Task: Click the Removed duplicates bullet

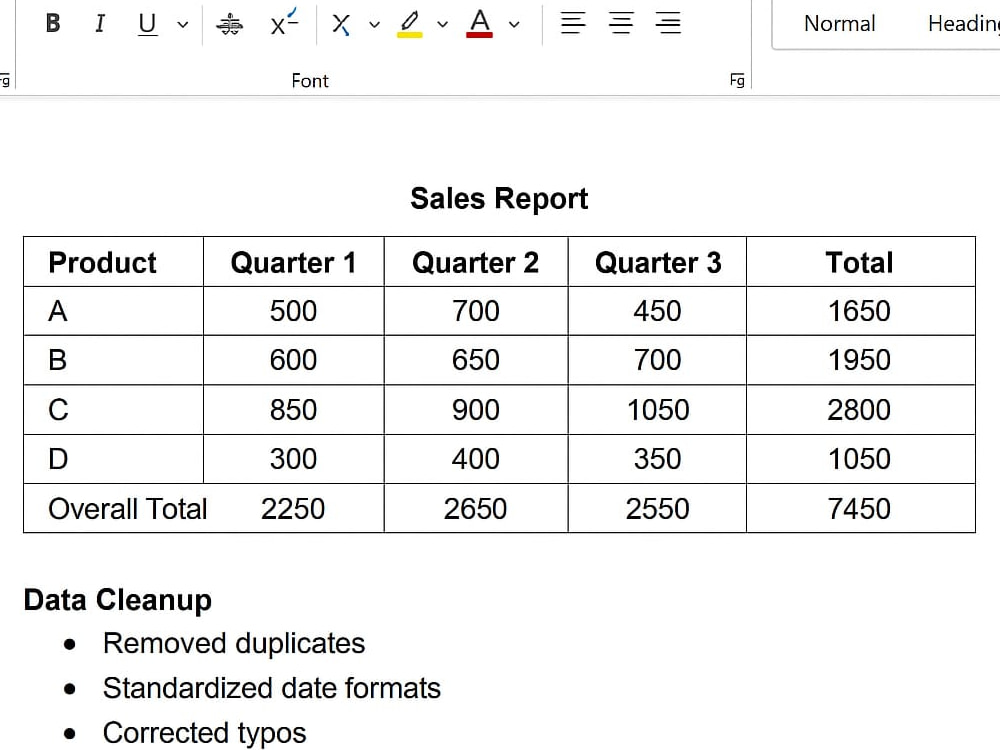Action: click(x=234, y=643)
